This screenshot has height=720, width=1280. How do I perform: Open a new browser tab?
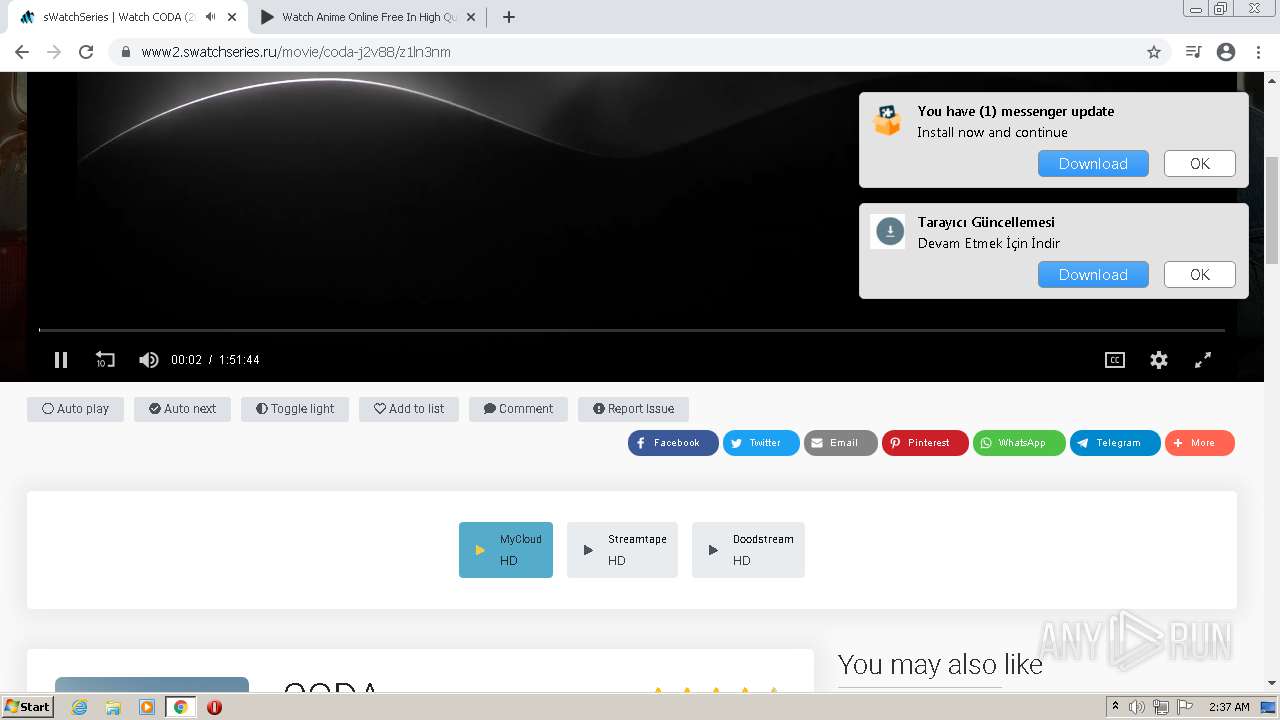[509, 17]
